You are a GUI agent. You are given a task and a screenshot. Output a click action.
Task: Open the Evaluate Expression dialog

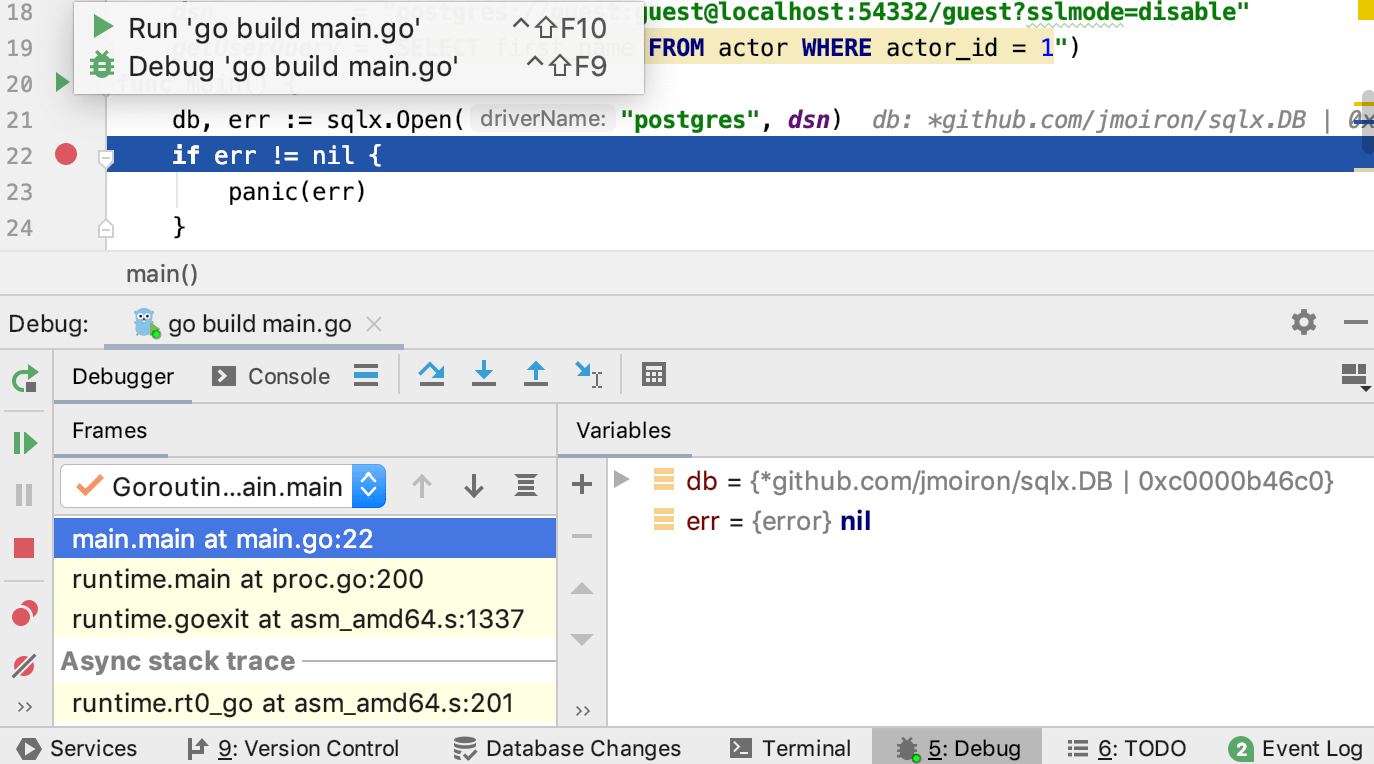pos(654,373)
